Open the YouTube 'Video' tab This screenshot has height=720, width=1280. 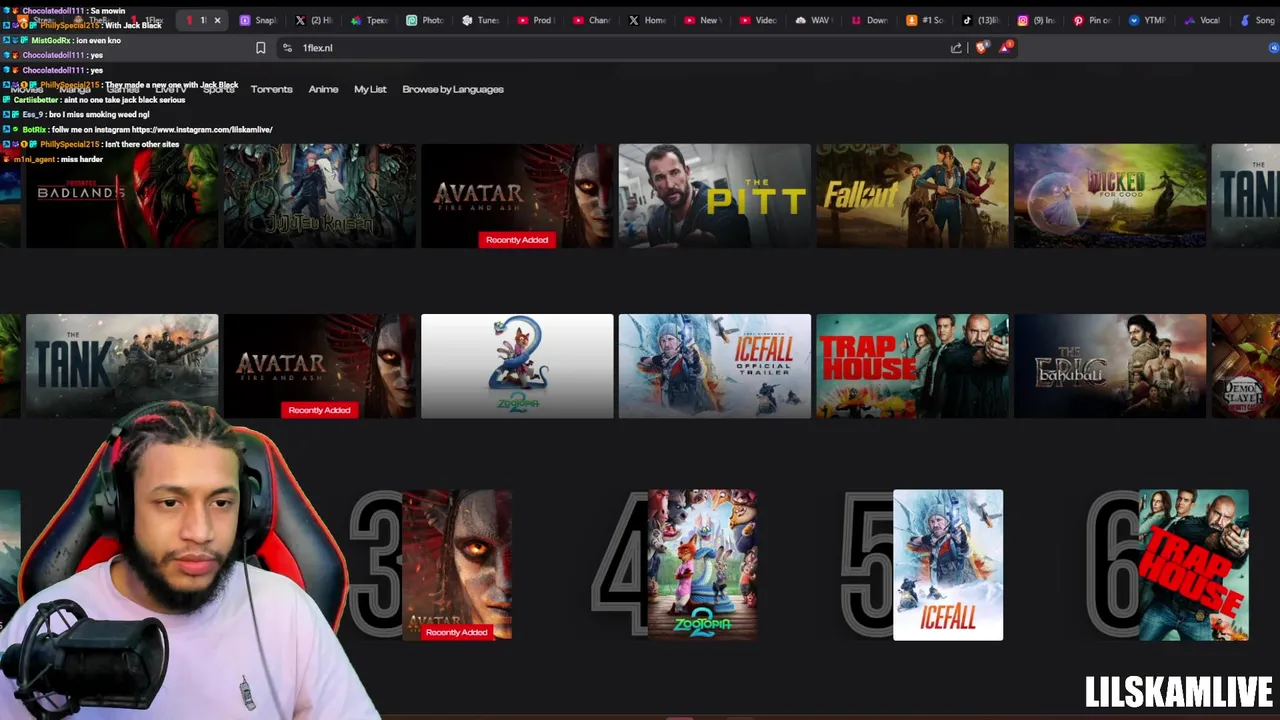758,20
